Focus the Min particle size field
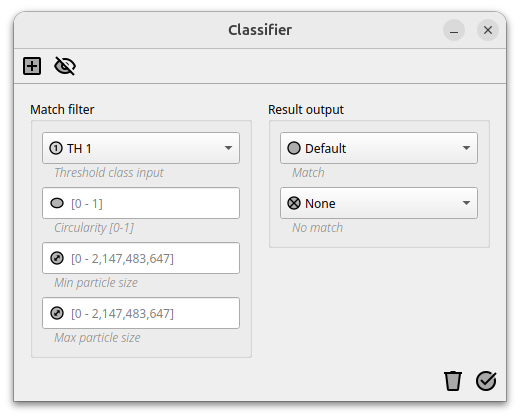Viewport: 520px width, 418px height. (x=141, y=258)
